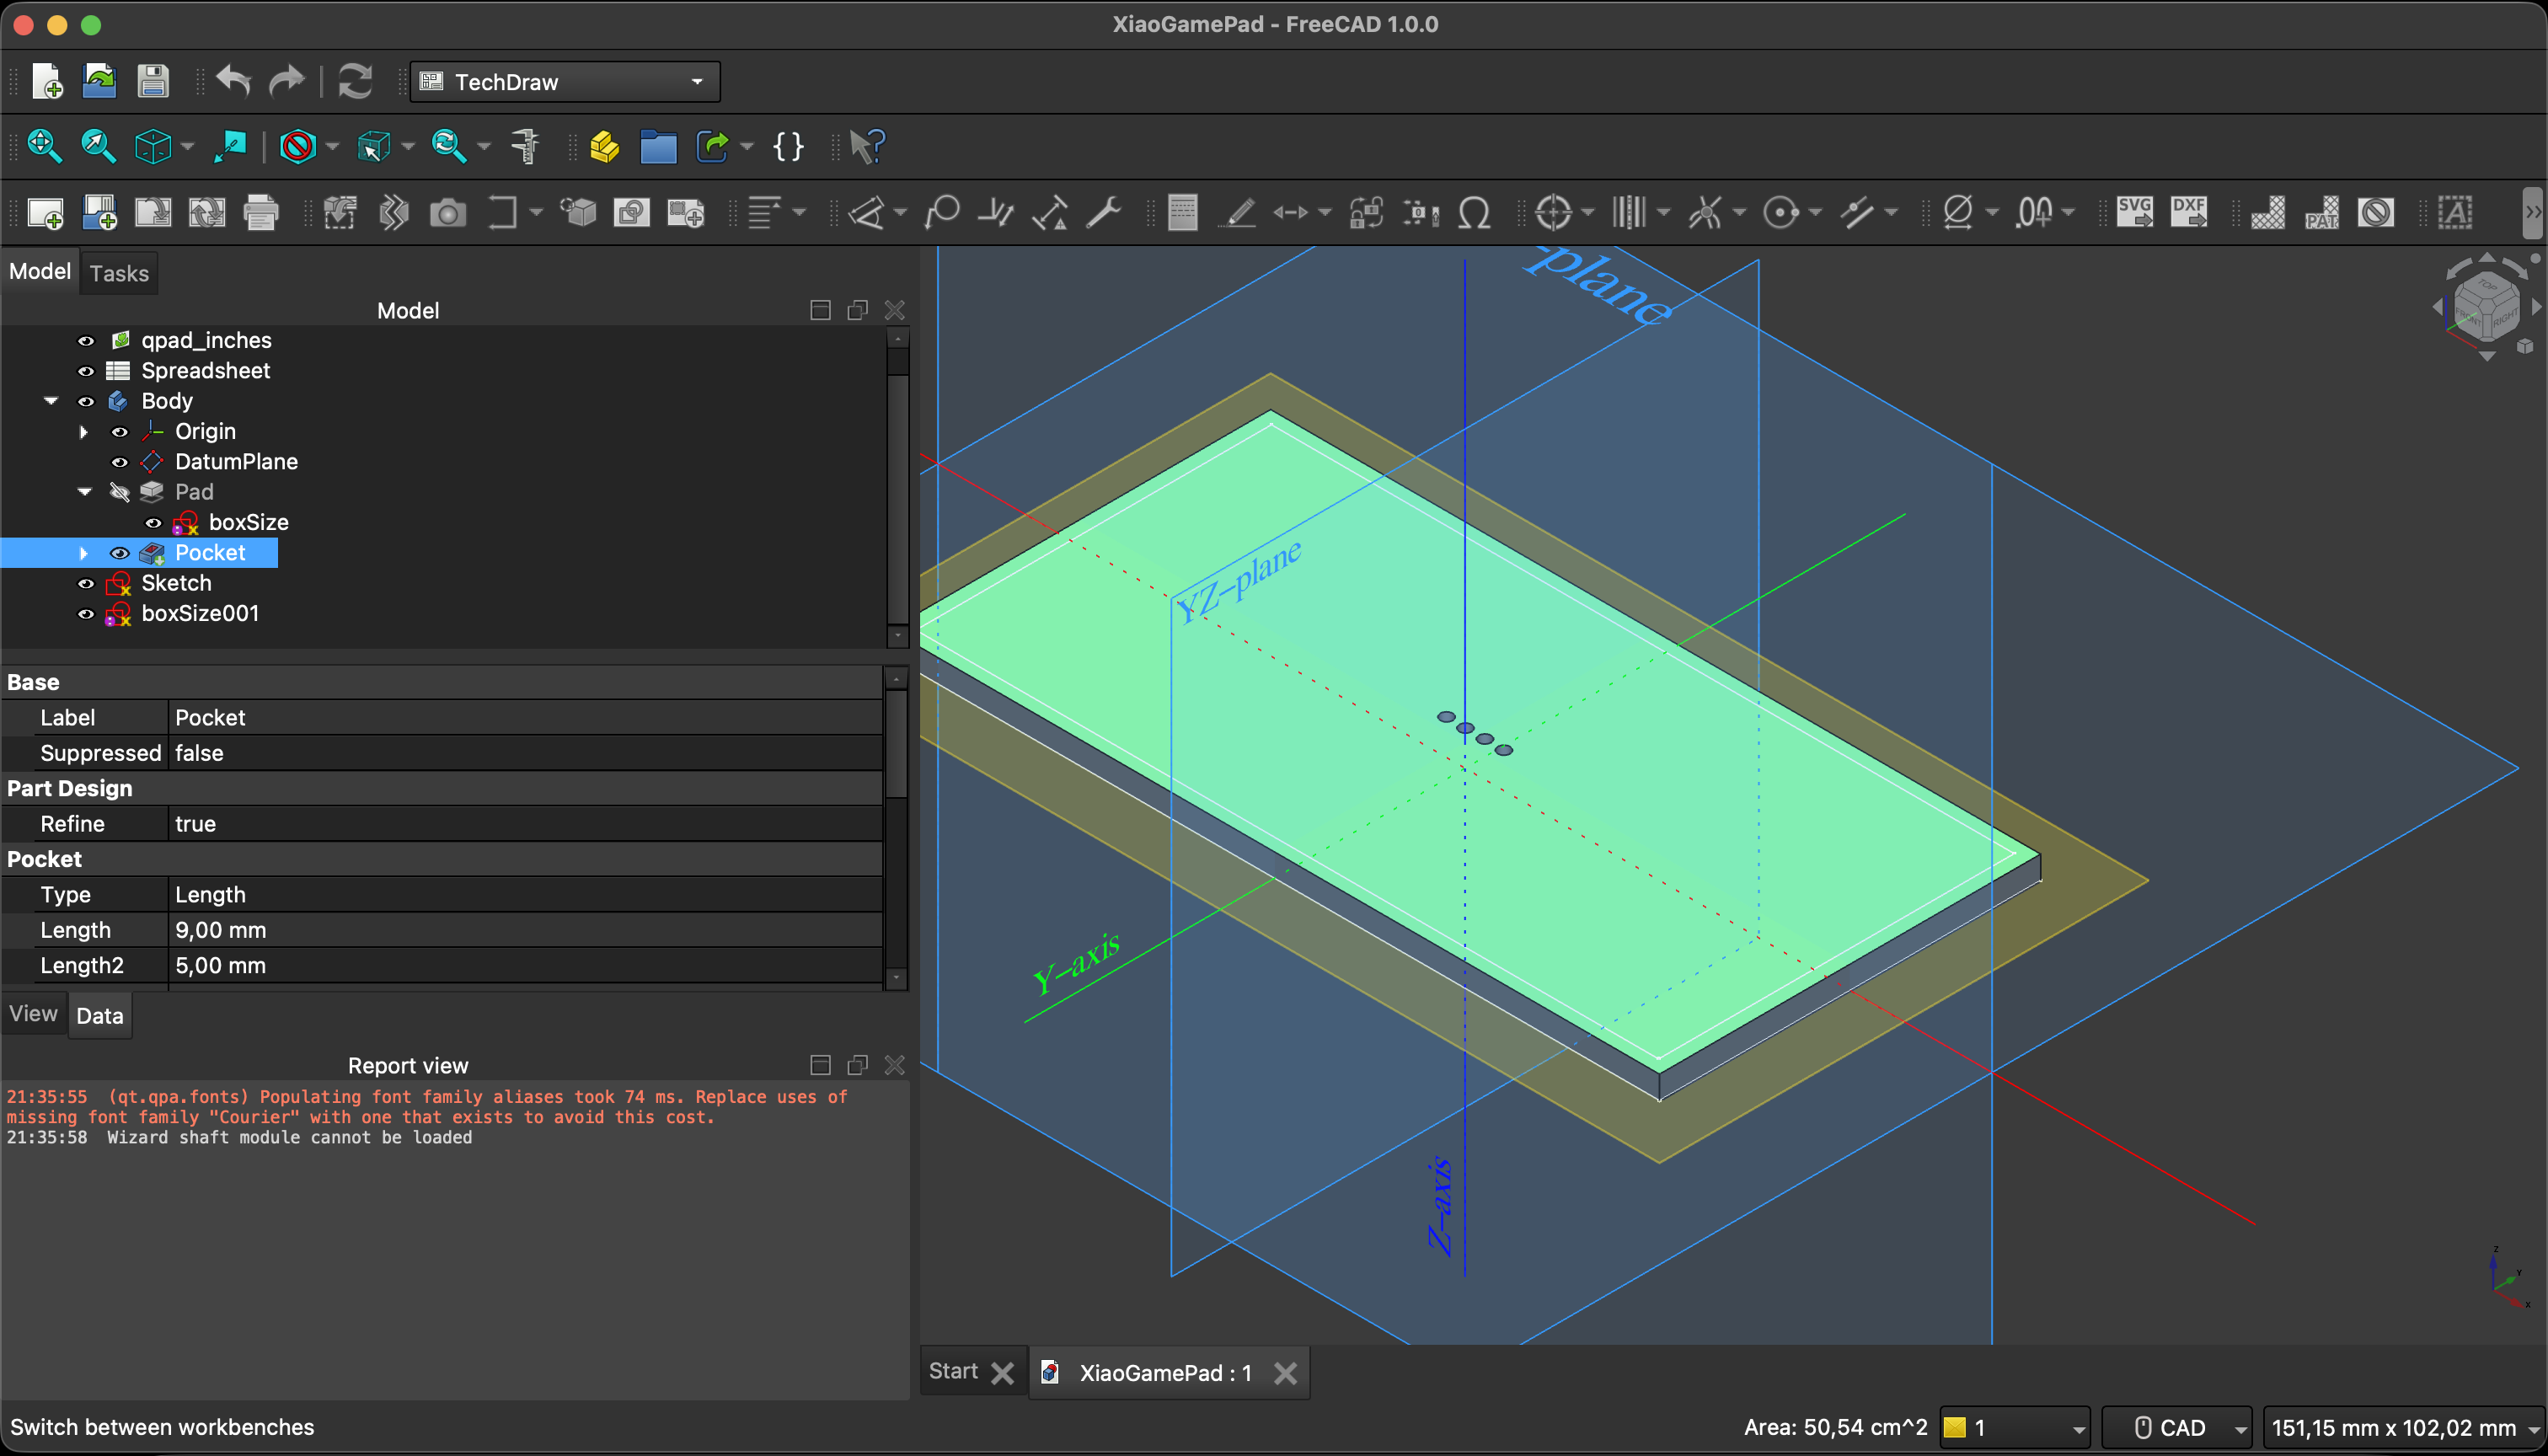Insert a new default drawing page

(47, 212)
